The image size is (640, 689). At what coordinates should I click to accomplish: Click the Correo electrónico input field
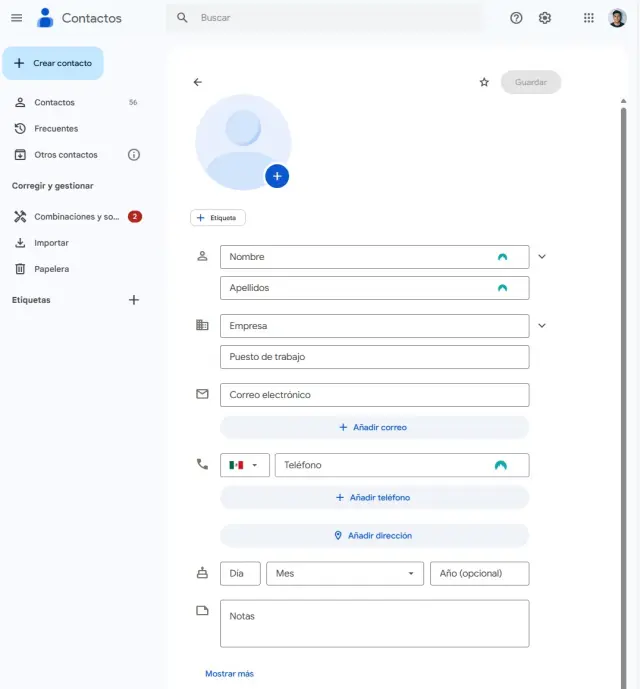coord(374,395)
